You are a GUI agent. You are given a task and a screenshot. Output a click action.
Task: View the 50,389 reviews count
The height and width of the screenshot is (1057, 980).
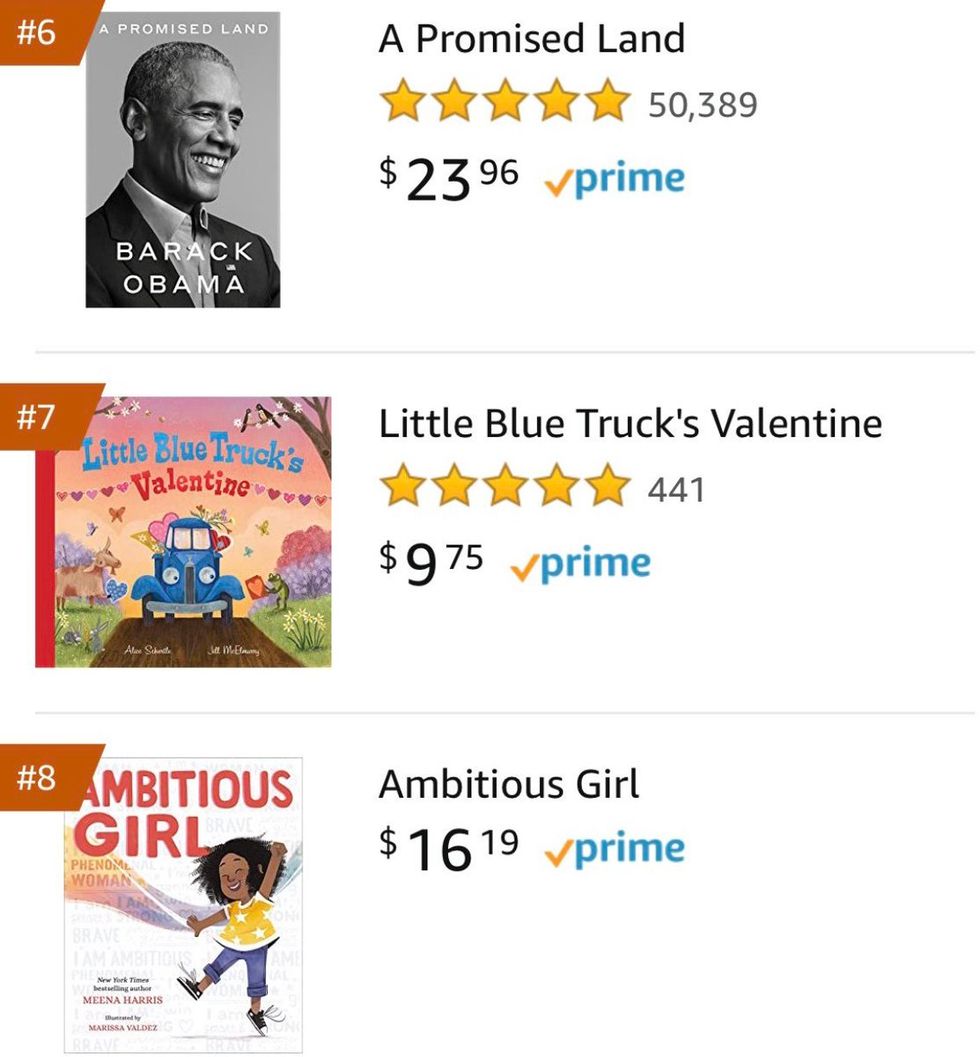click(703, 104)
